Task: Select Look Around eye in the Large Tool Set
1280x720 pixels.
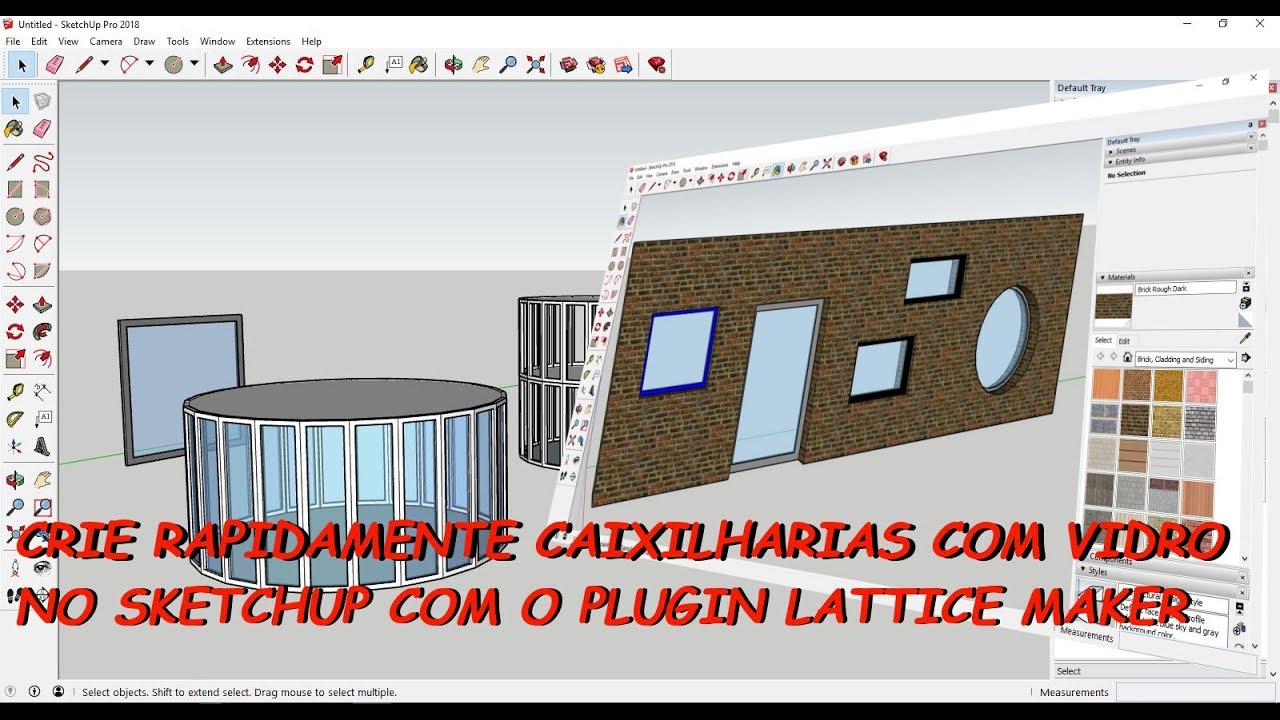Action: [42, 567]
